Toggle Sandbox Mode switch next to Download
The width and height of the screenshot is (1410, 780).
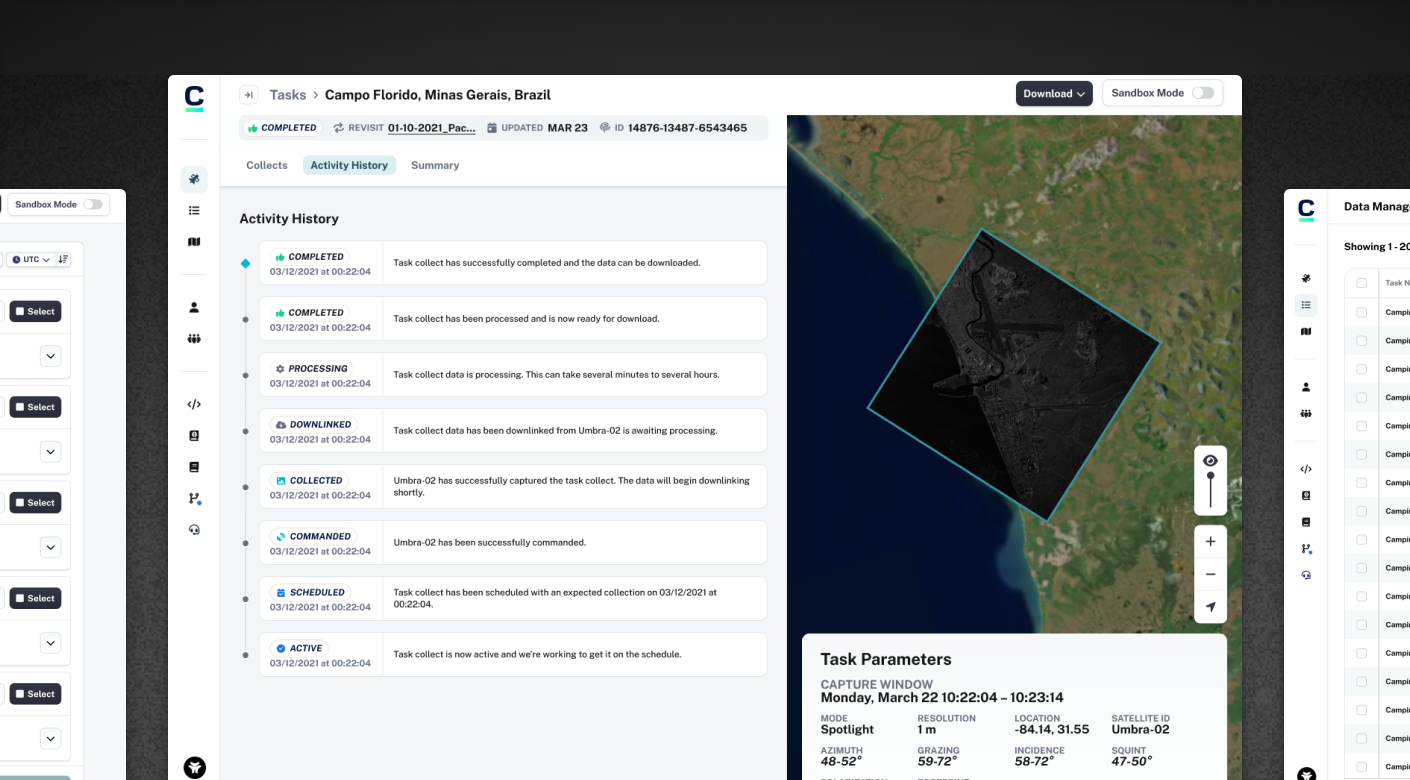click(x=1202, y=93)
